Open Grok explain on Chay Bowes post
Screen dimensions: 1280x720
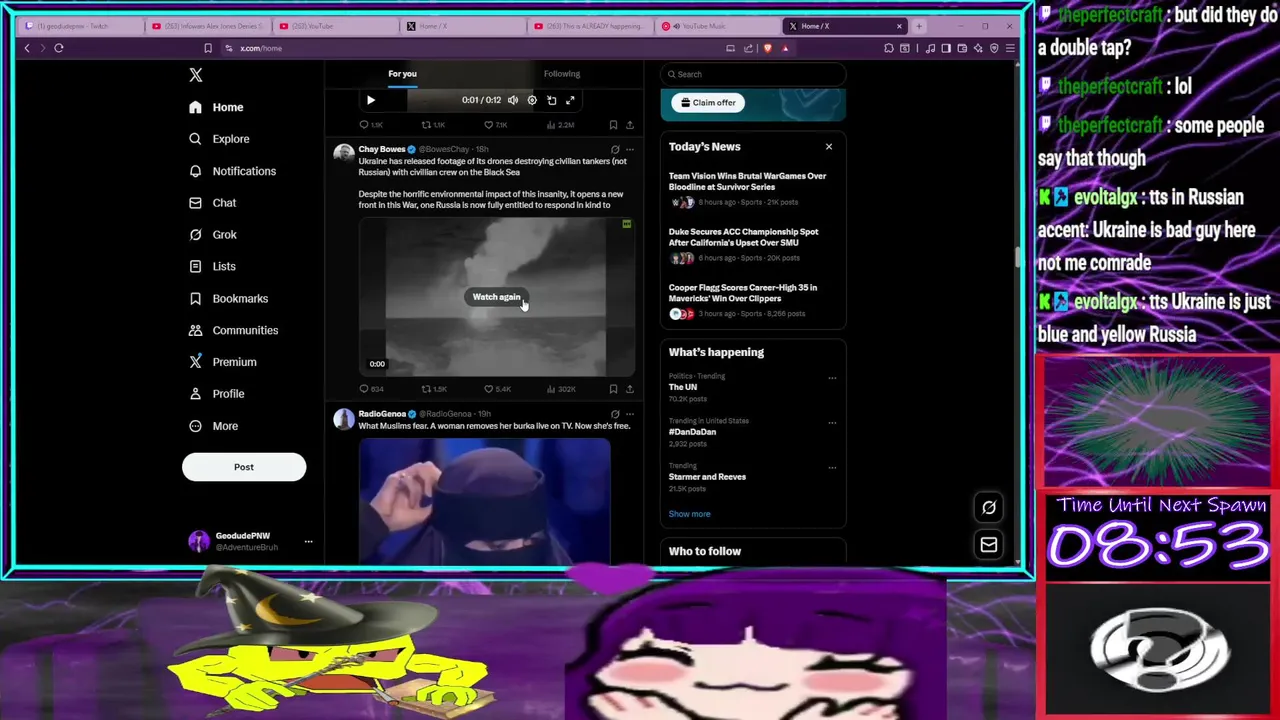[615, 150]
